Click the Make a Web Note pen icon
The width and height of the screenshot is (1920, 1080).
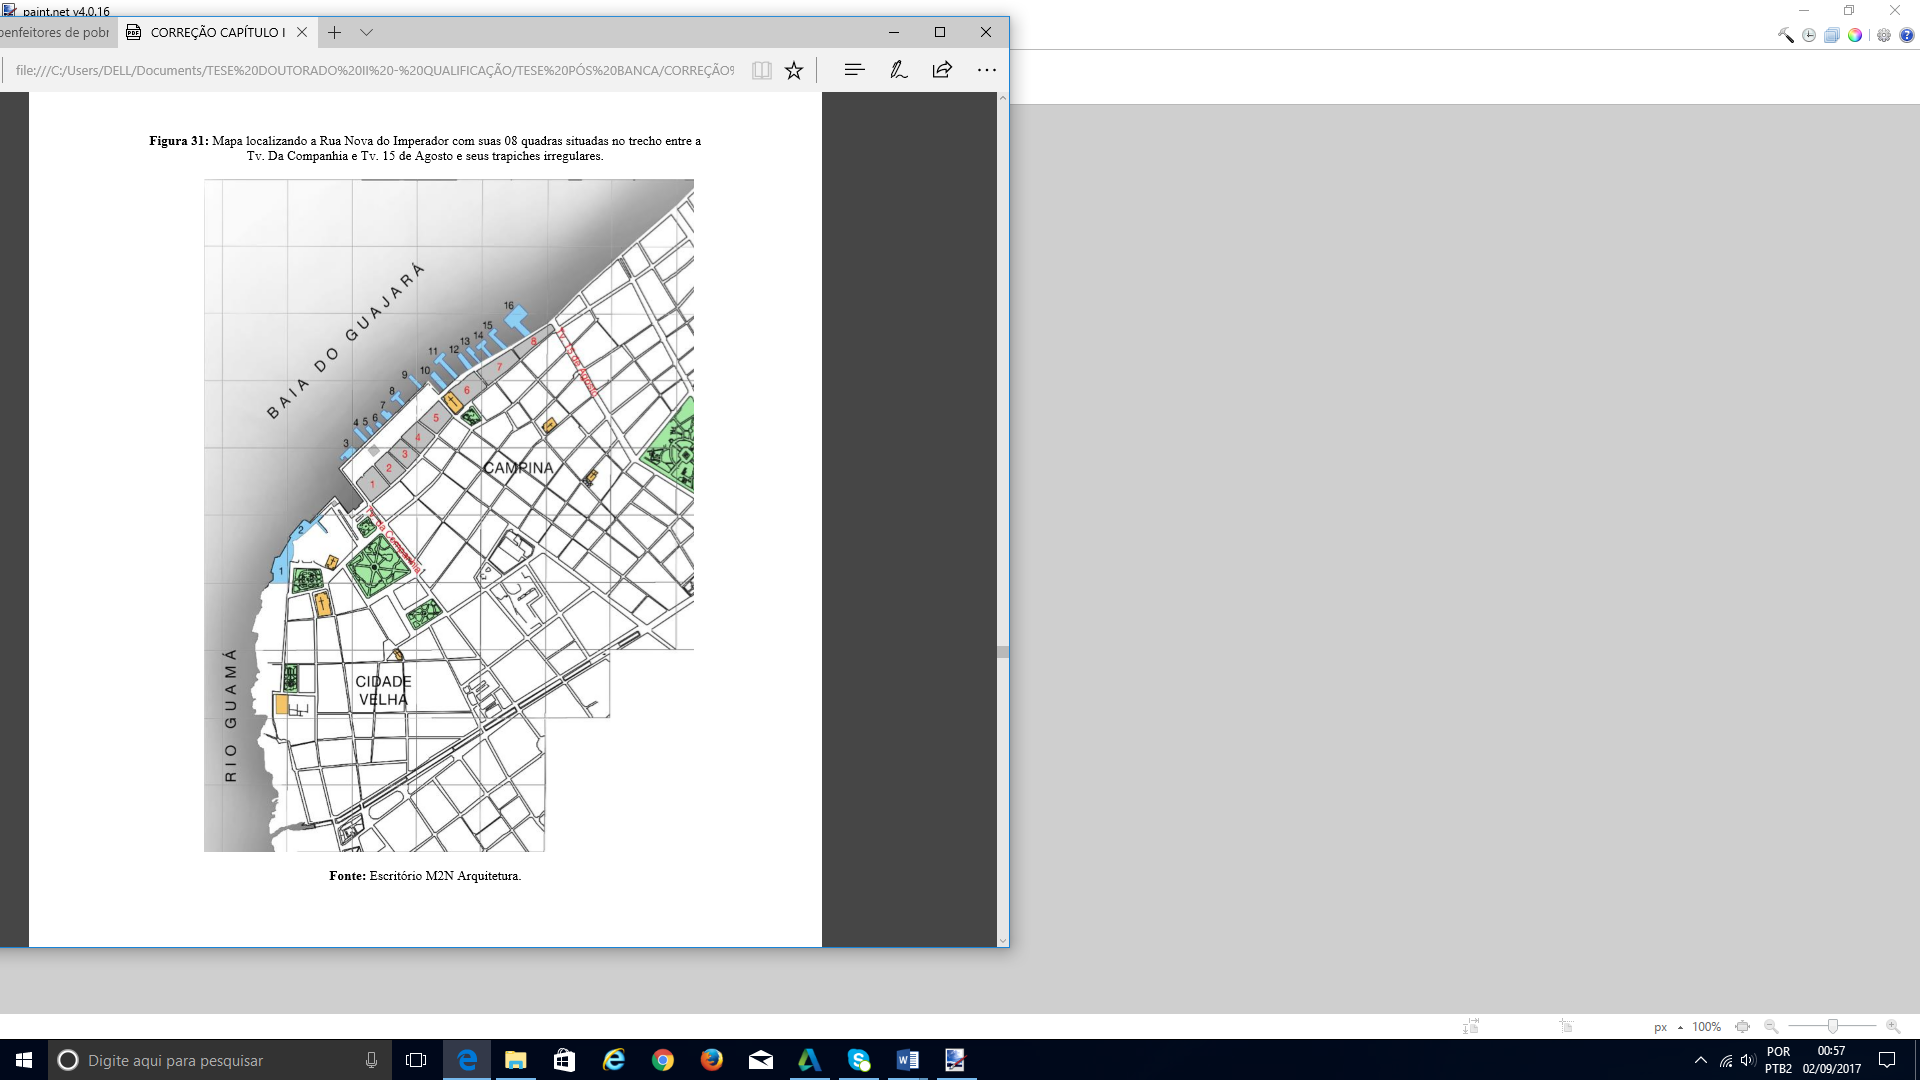click(x=898, y=70)
